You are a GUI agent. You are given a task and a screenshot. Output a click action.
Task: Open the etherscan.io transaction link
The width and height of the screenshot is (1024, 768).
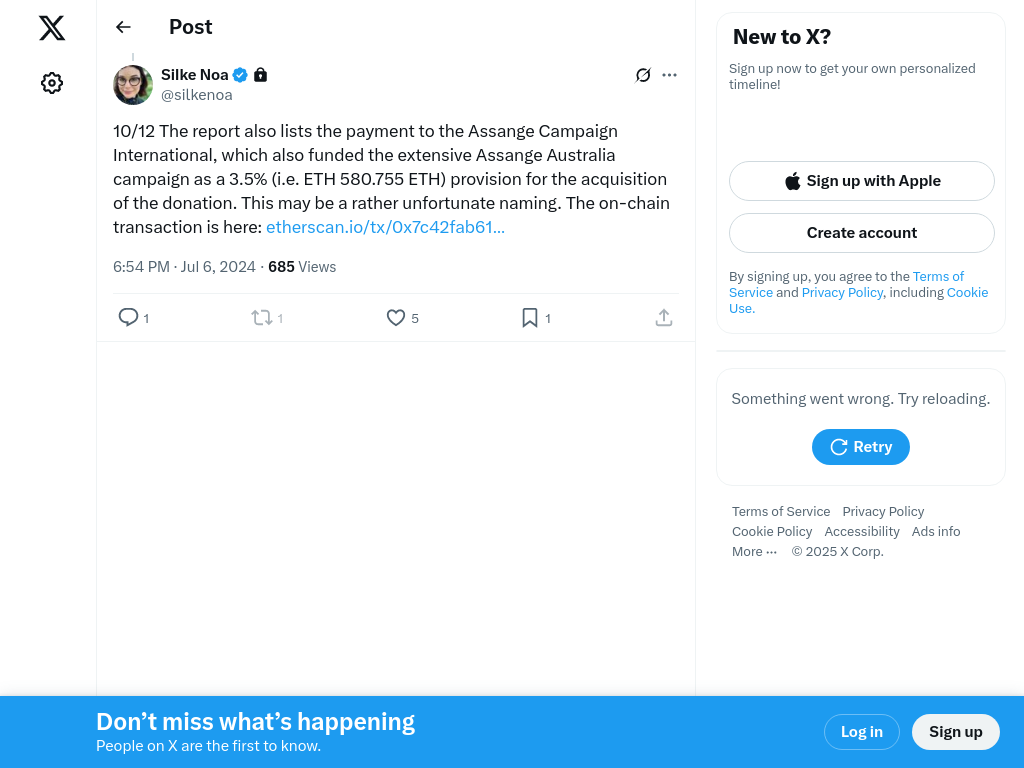[x=385, y=227]
